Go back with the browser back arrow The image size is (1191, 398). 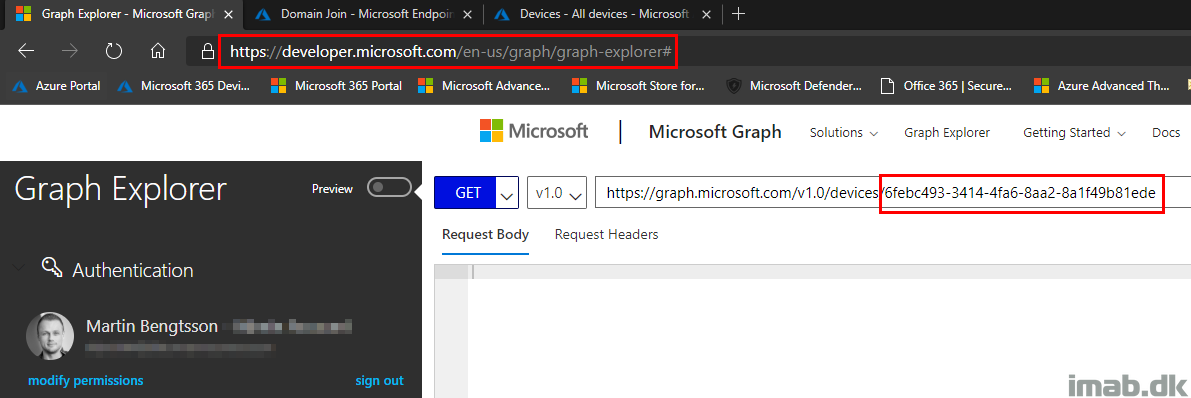click(x=27, y=51)
